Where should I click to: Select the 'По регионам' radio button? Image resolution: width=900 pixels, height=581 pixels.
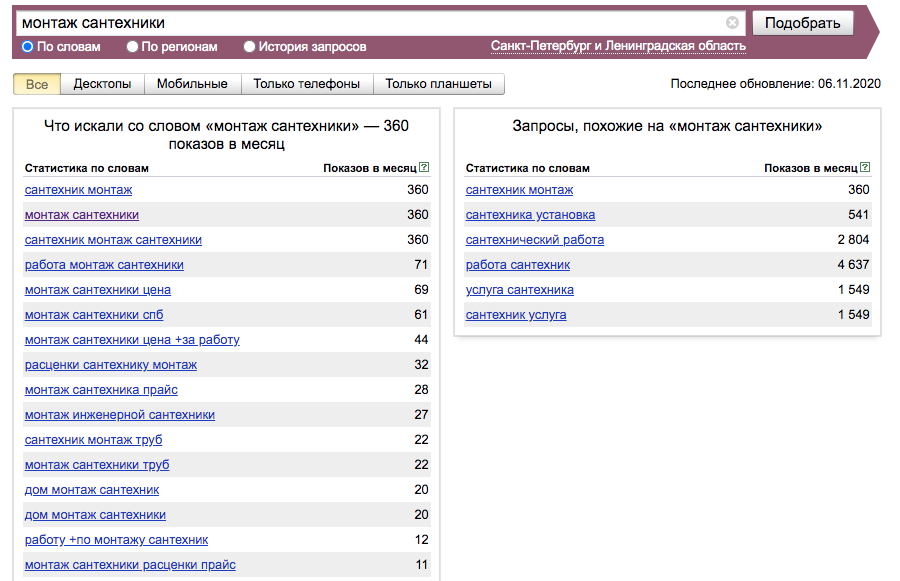pyautogui.click(x=133, y=47)
